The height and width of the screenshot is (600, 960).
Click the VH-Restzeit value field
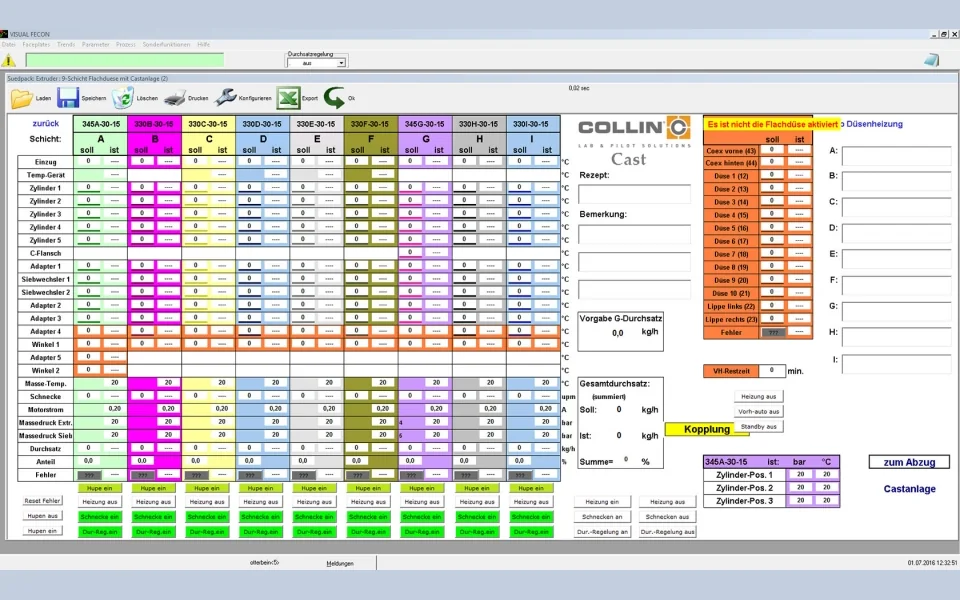pos(771,370)
